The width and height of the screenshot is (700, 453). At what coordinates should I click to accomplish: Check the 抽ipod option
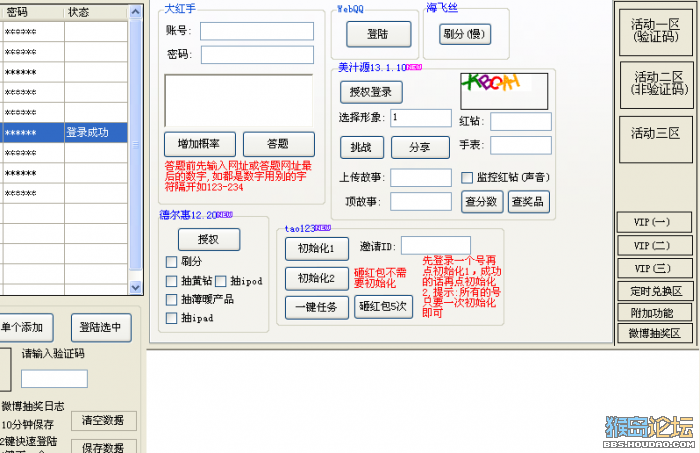click(x=221, y=281)
